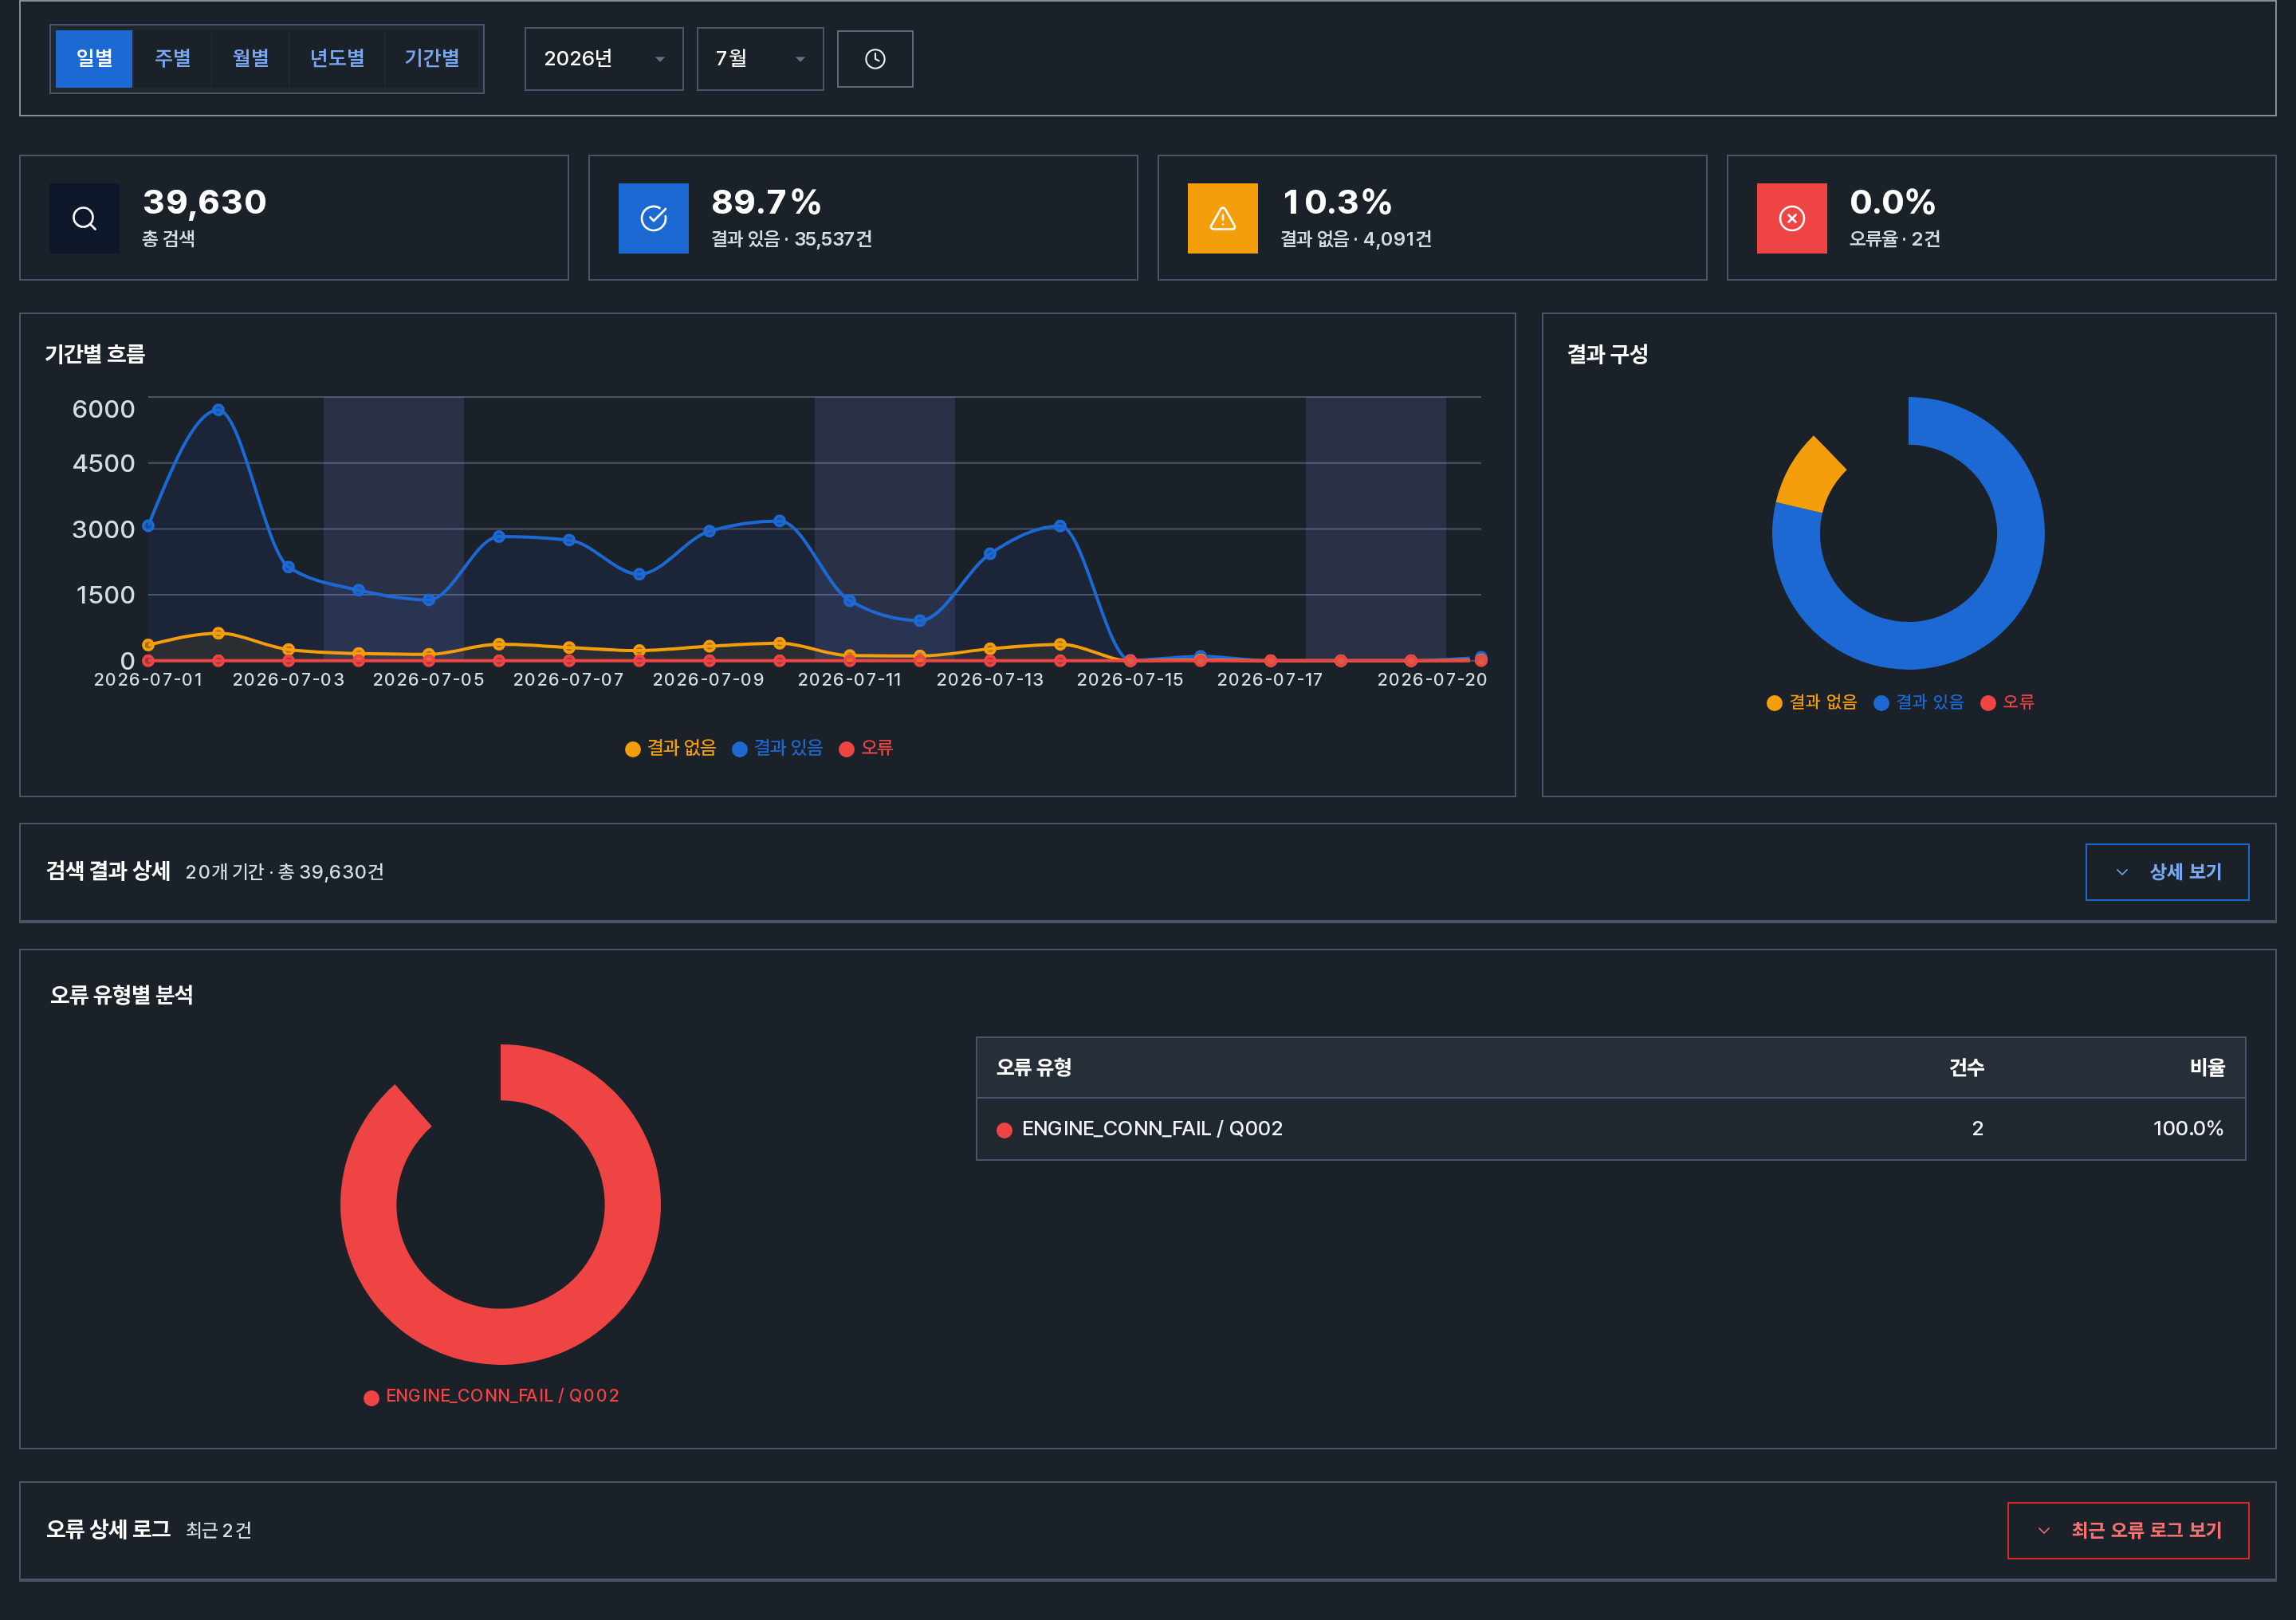Click the 결과 있음 · 35,537건 text

792,239
